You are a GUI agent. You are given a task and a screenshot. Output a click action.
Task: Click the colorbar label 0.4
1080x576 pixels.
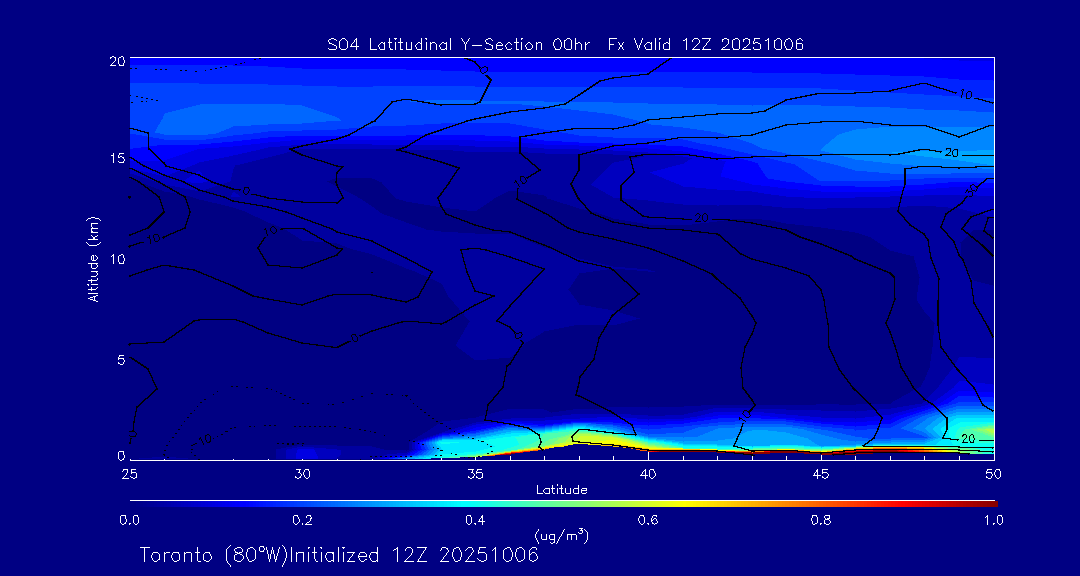(x=475, y=520)
